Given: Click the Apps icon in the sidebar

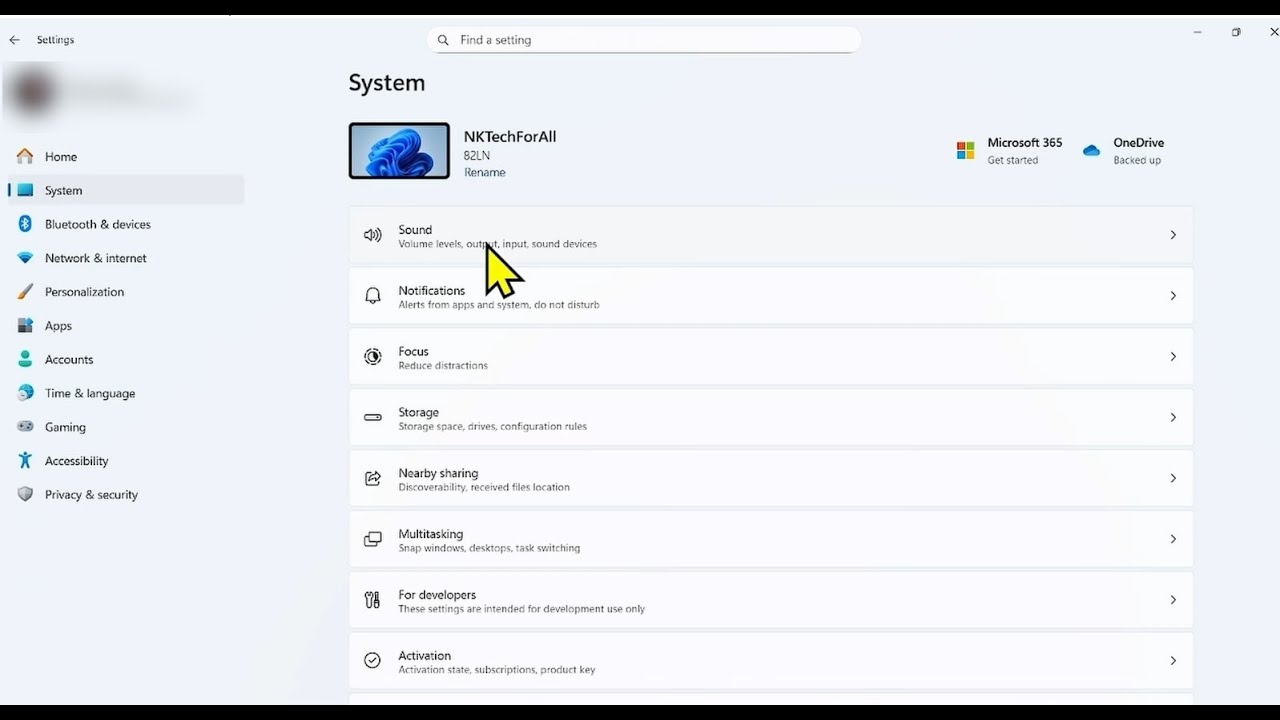Looking at the screenshot, I should 25,326.
